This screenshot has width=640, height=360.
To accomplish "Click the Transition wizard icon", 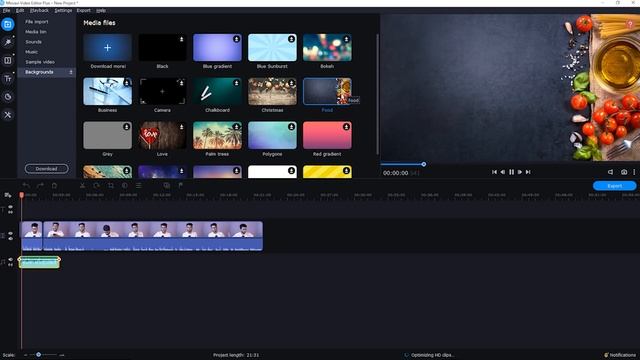I will (167, 186).
